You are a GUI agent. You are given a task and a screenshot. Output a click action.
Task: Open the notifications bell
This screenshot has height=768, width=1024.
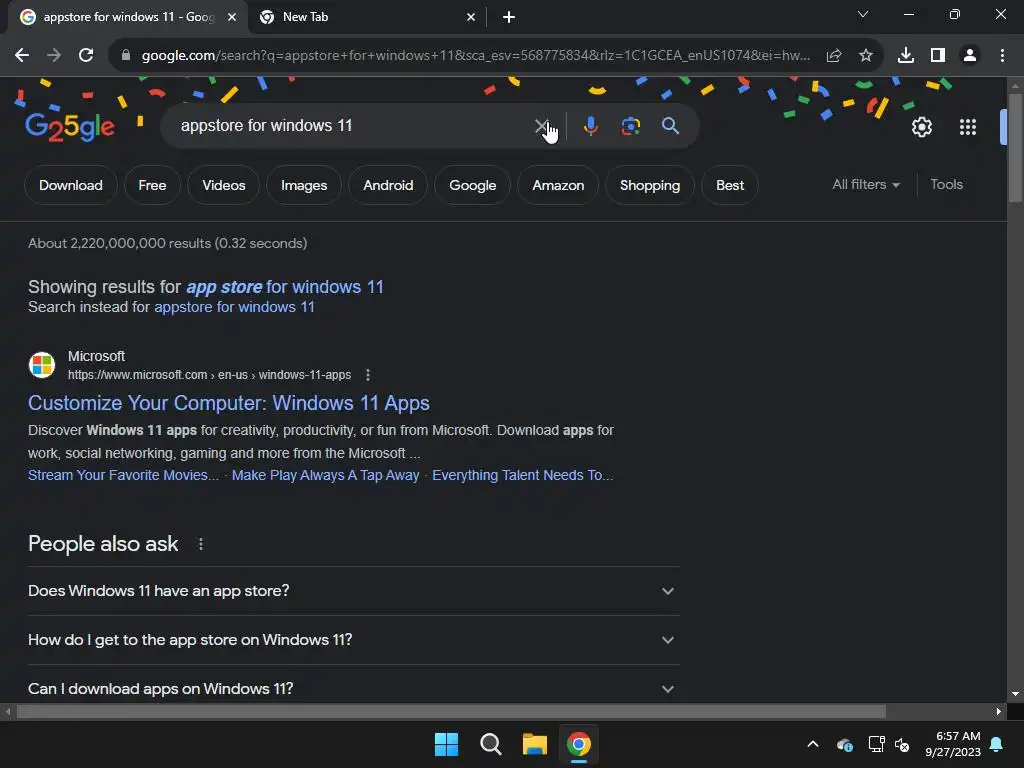pos(997,744)
